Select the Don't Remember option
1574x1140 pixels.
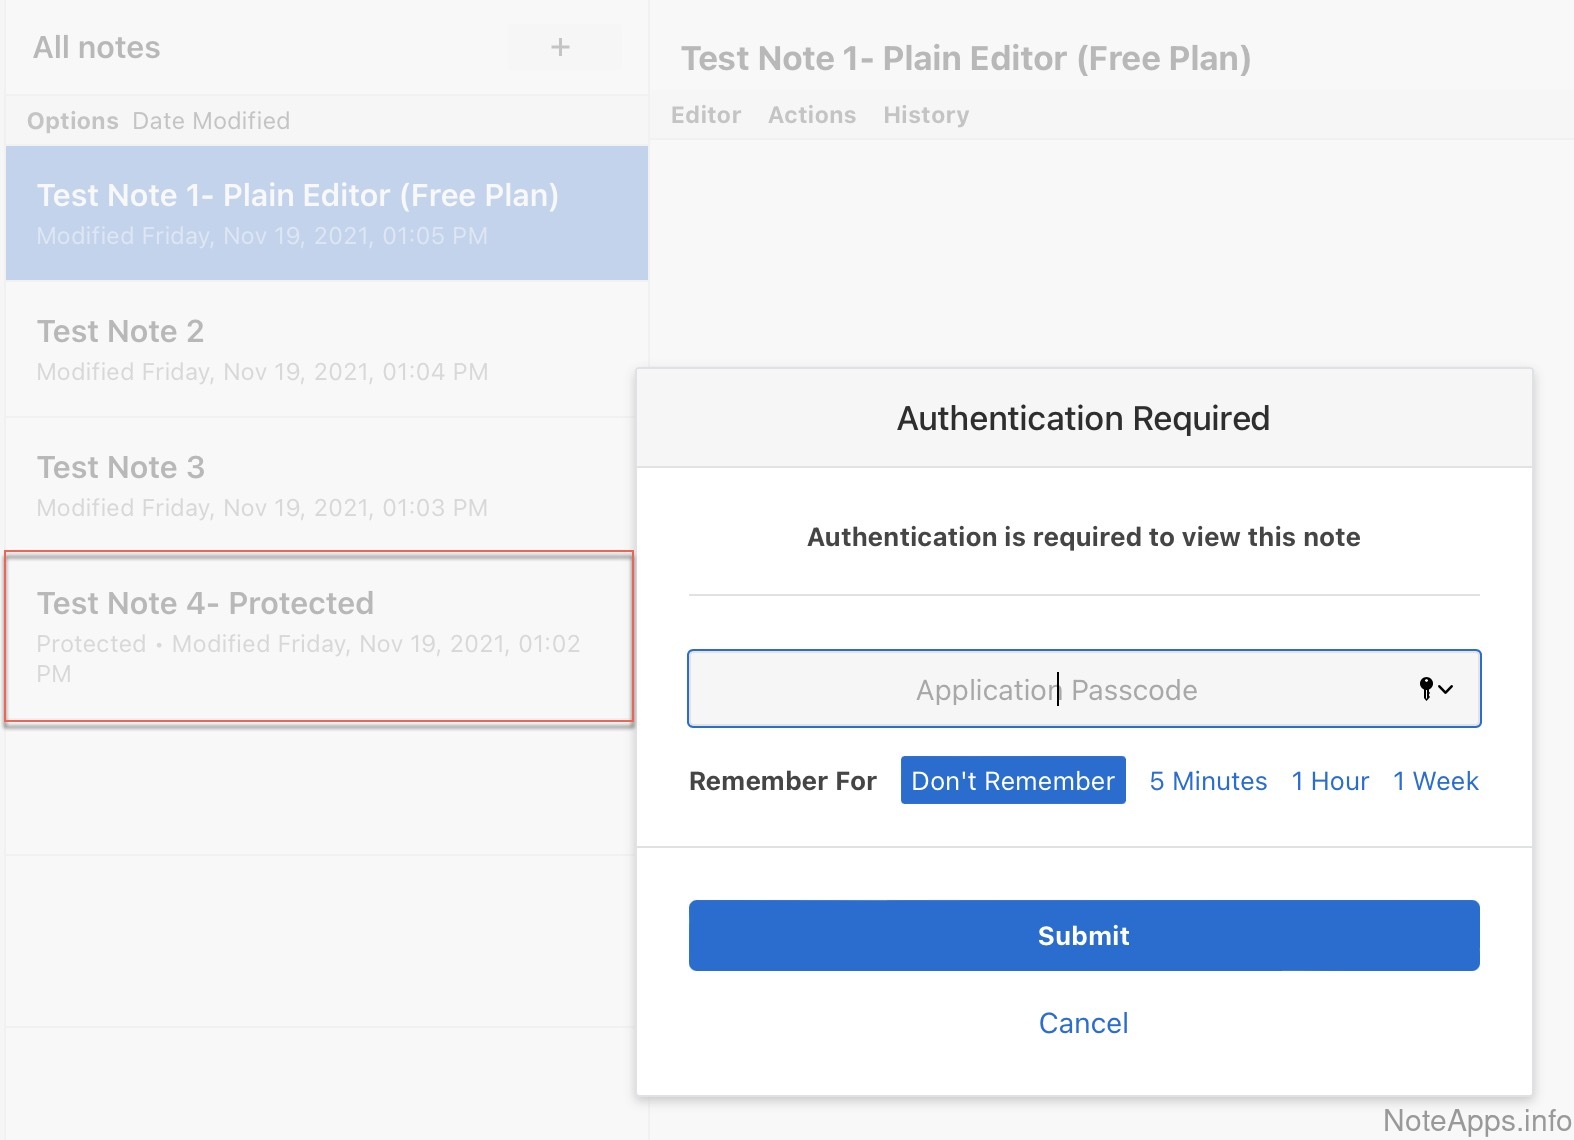coord(1012,781)
